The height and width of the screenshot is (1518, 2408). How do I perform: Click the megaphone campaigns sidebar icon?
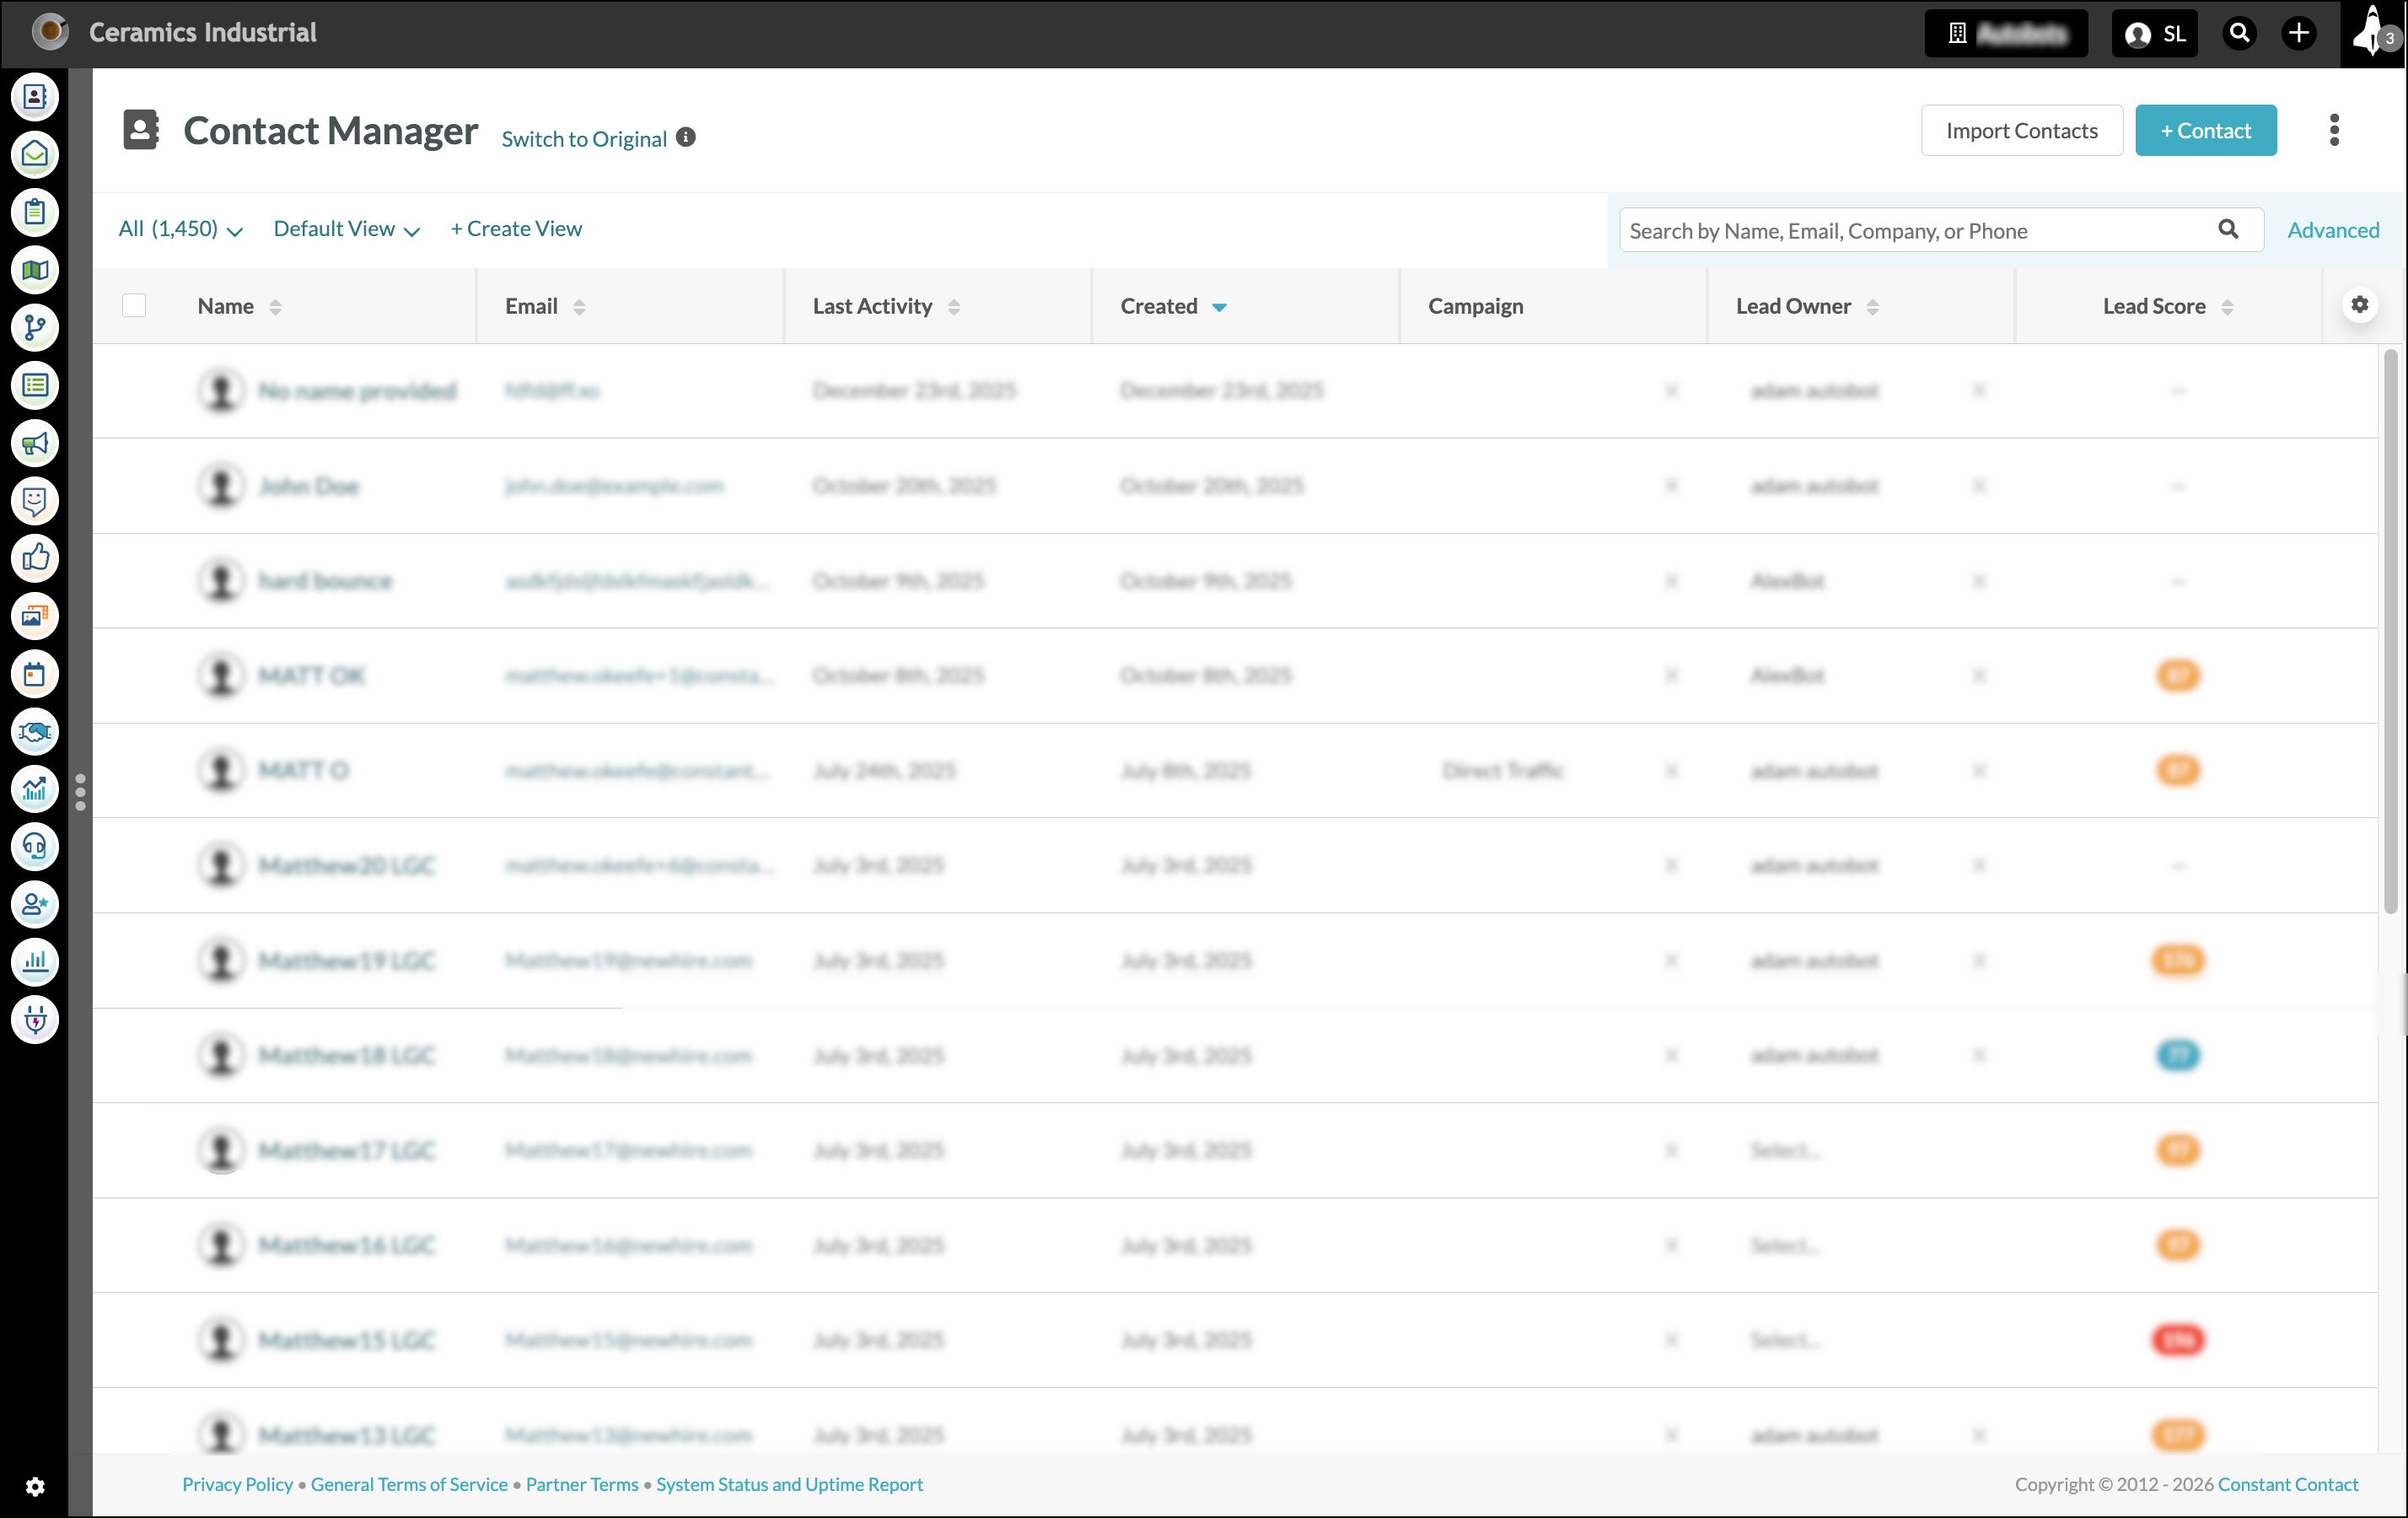35,443
